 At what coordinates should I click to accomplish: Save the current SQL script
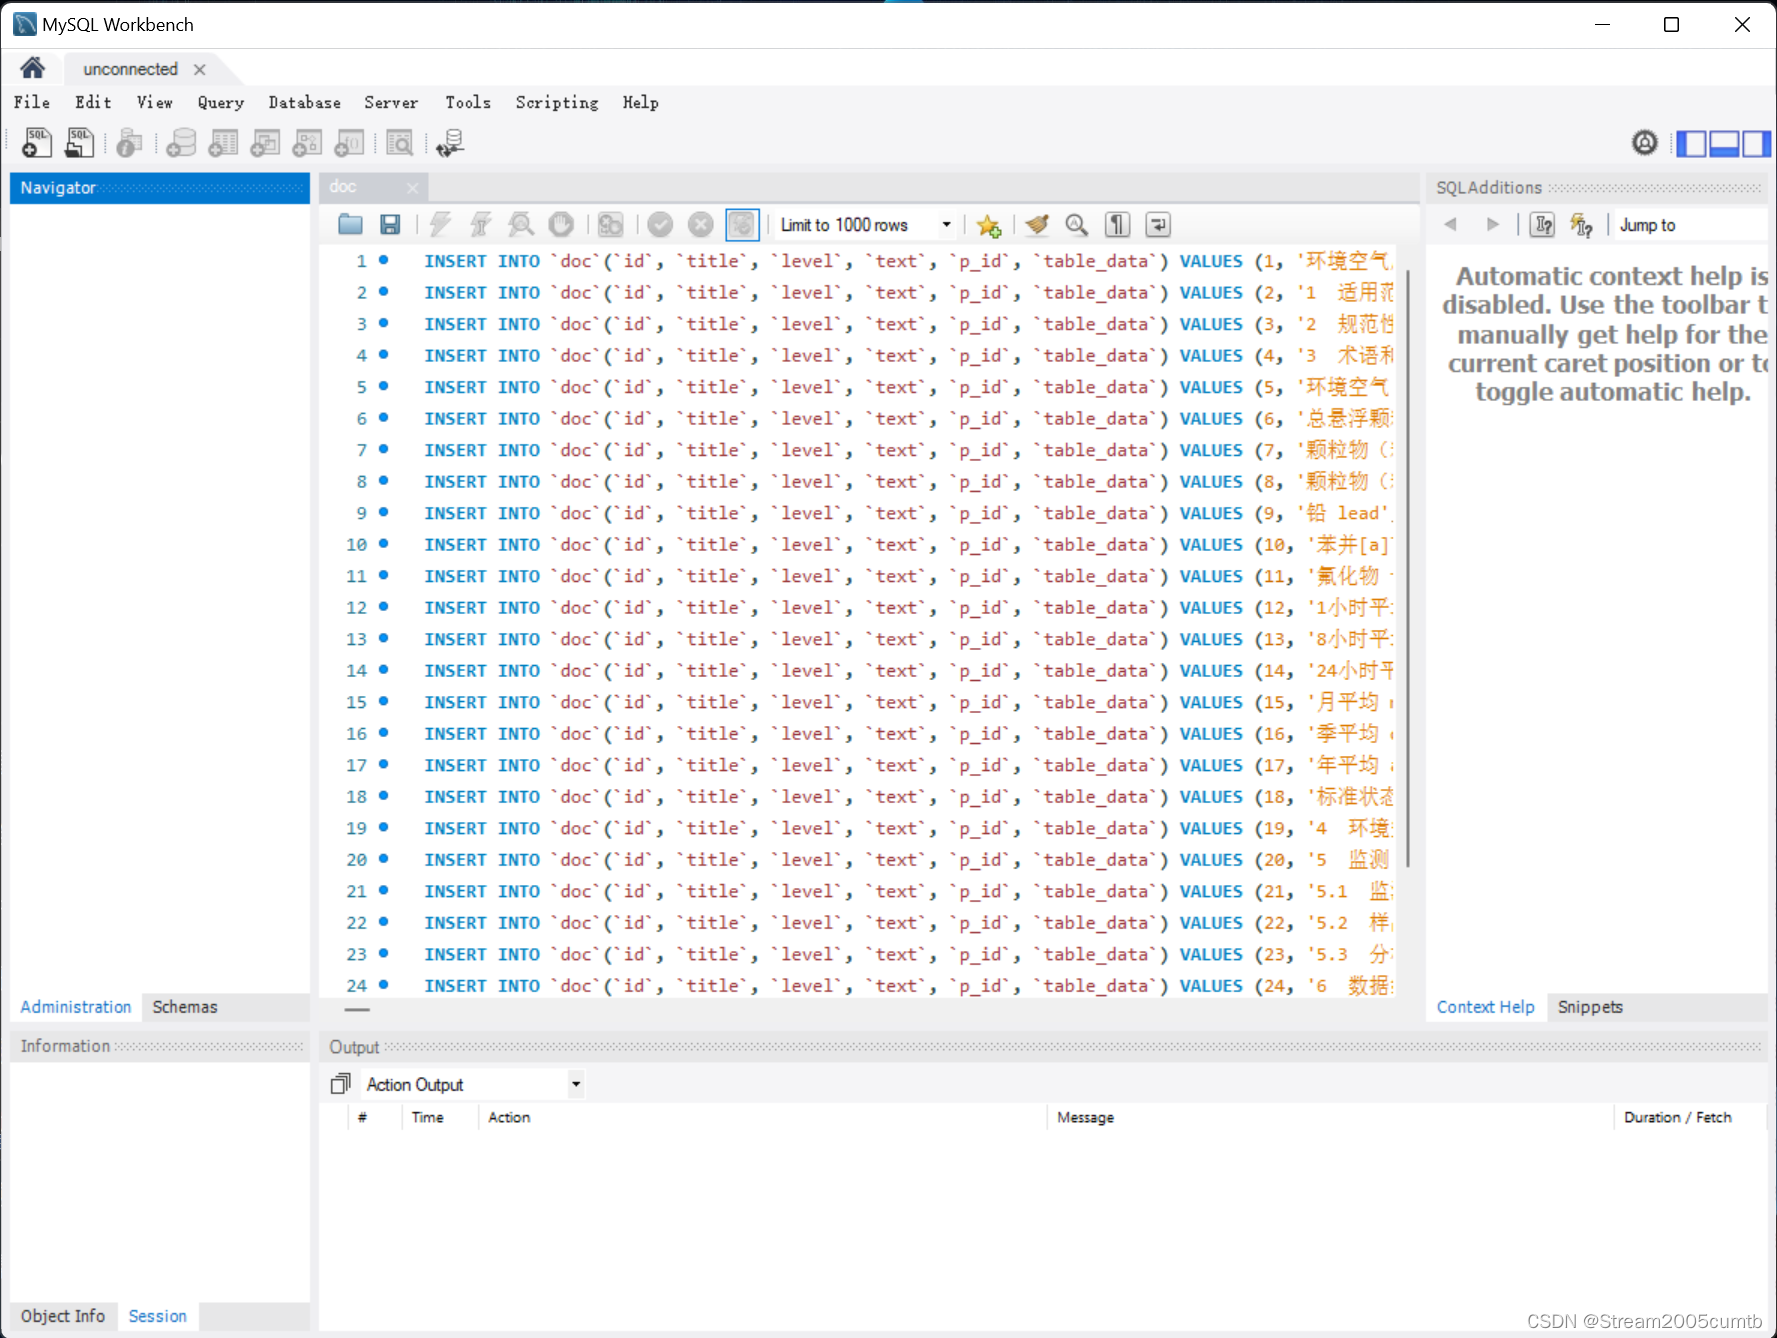pyautogui.click(x=390, y=224)
